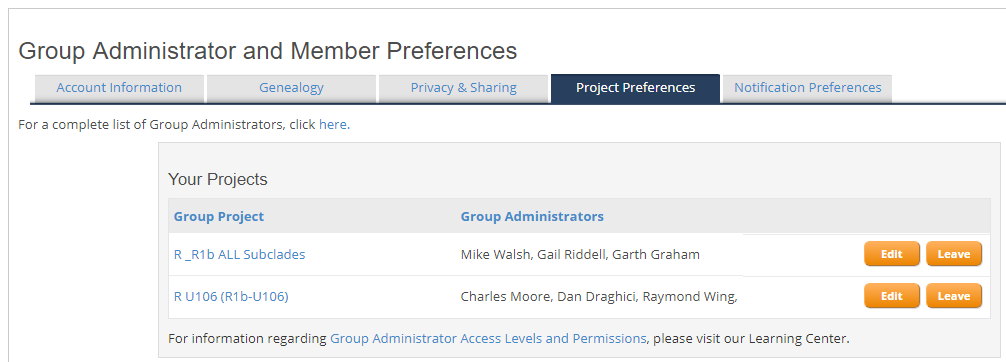Click the Group Administrator and Member Preferences title
The width and height of the screenshot is (1006, 362).
click(268, 51)
